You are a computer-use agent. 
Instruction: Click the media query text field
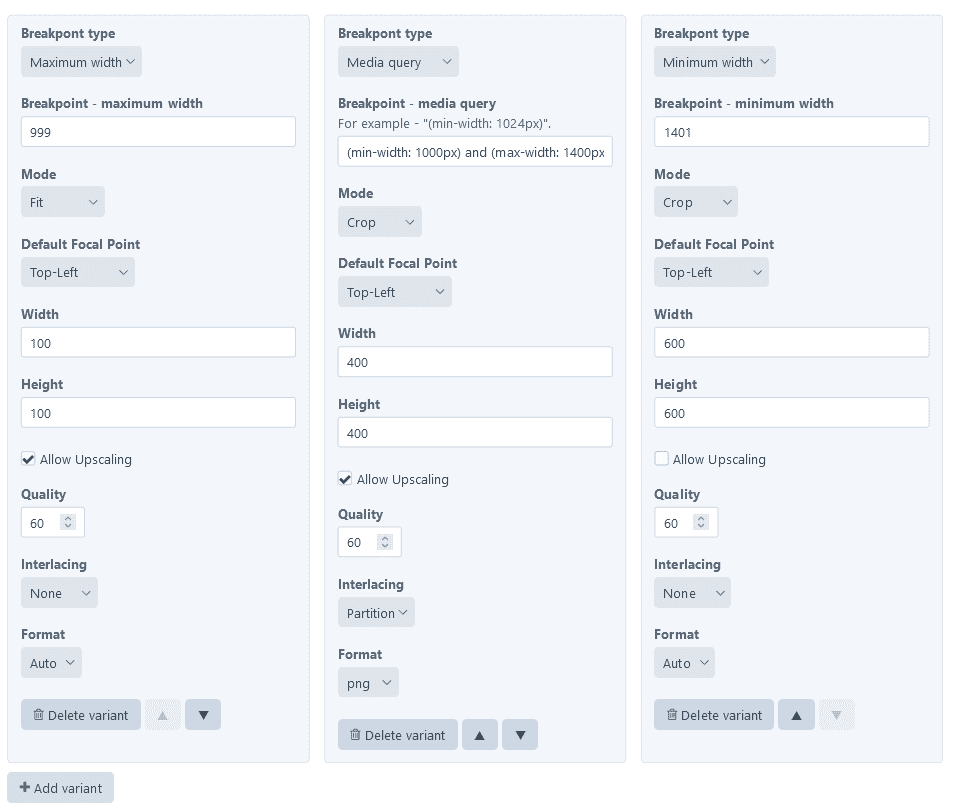tap(475, 152)
